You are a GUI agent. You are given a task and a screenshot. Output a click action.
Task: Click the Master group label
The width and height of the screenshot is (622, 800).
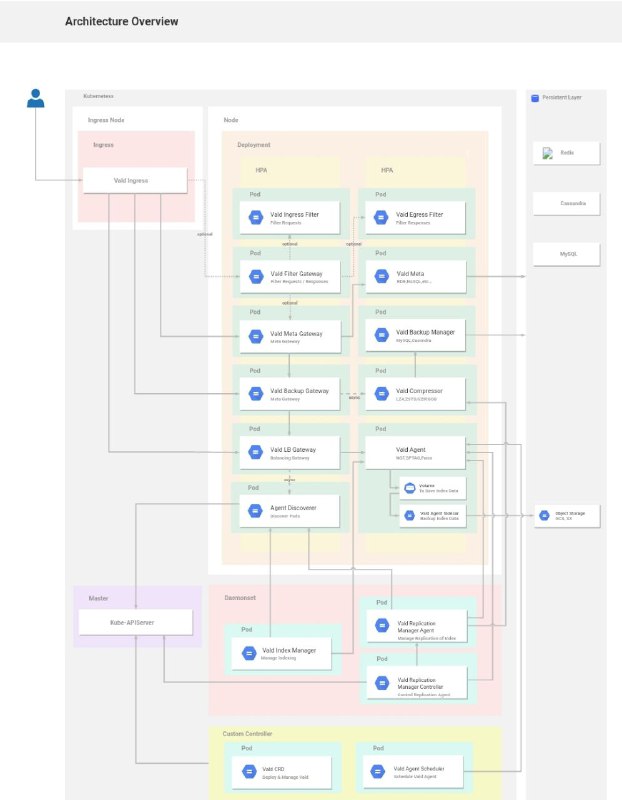coord(98,598)
